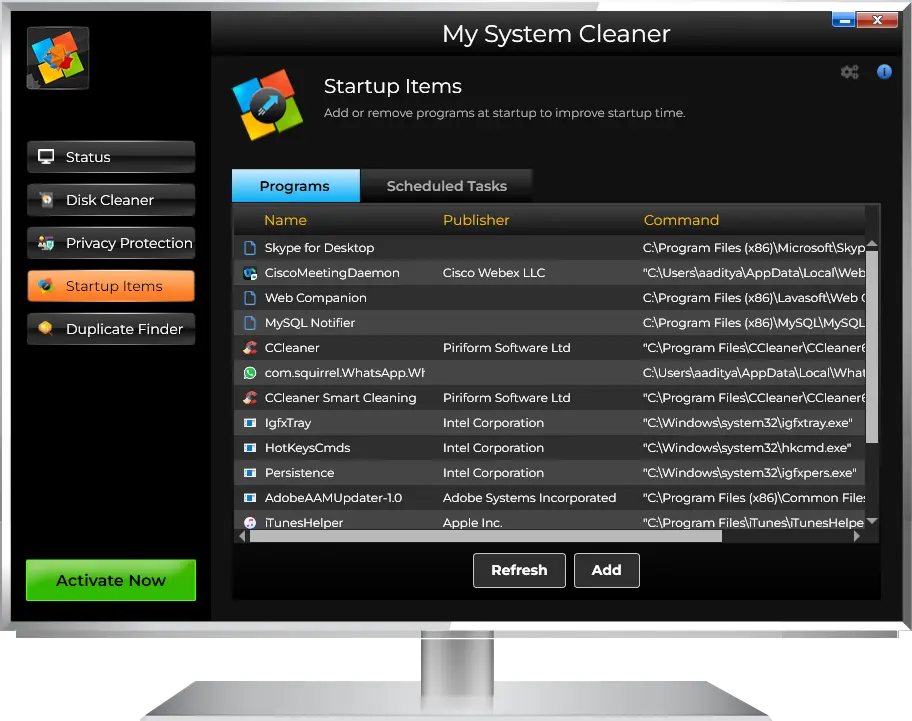The image size is (912, 721).
Task: Click the blue info icon
Action: [884, 72]
